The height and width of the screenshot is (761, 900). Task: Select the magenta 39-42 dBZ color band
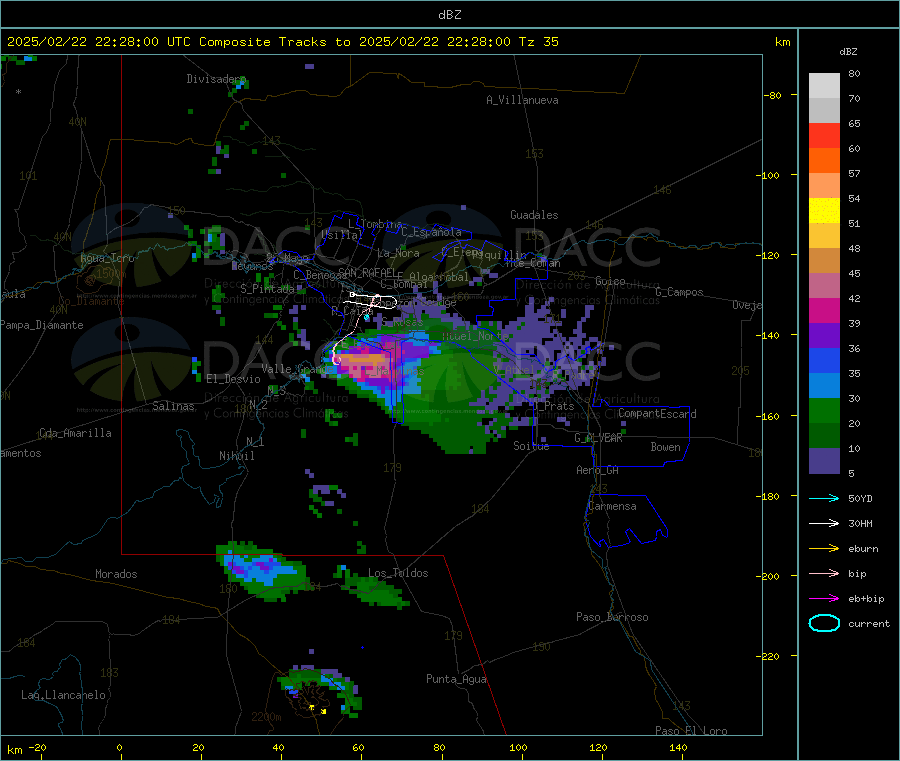pos(824,310)
